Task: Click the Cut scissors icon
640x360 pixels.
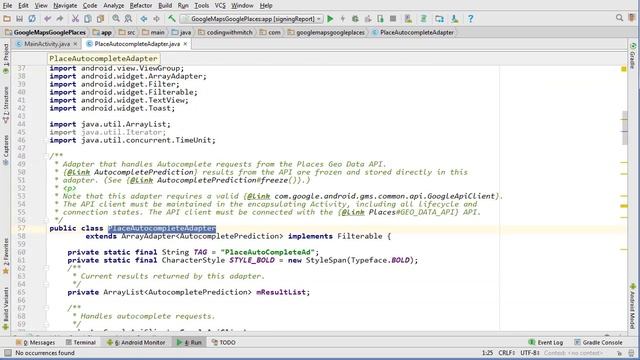Action: pyautogui.click(x=76, y=19)
